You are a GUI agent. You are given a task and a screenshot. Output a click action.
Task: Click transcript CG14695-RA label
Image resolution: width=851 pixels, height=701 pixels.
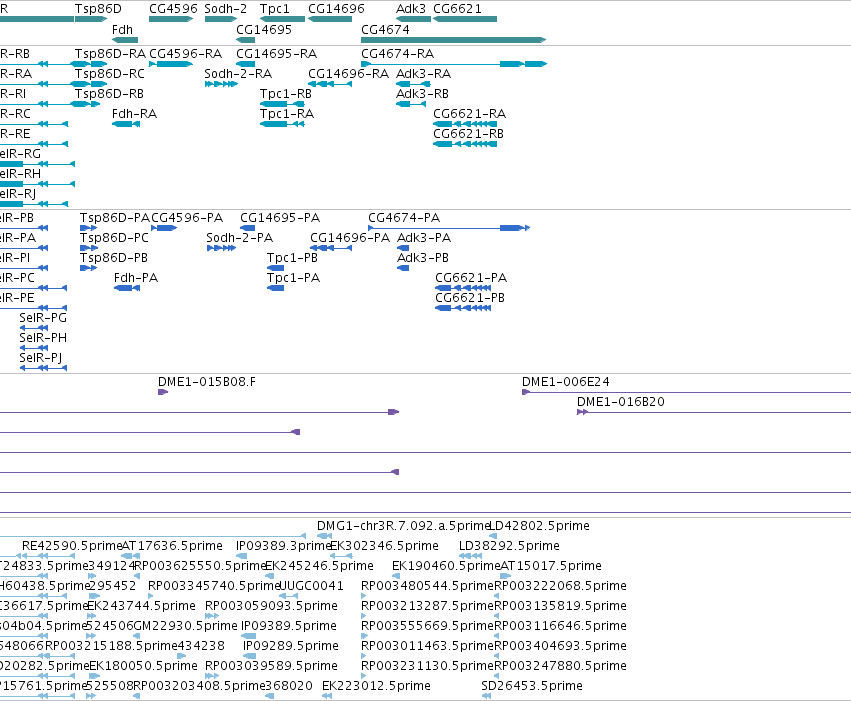(276, 54)
